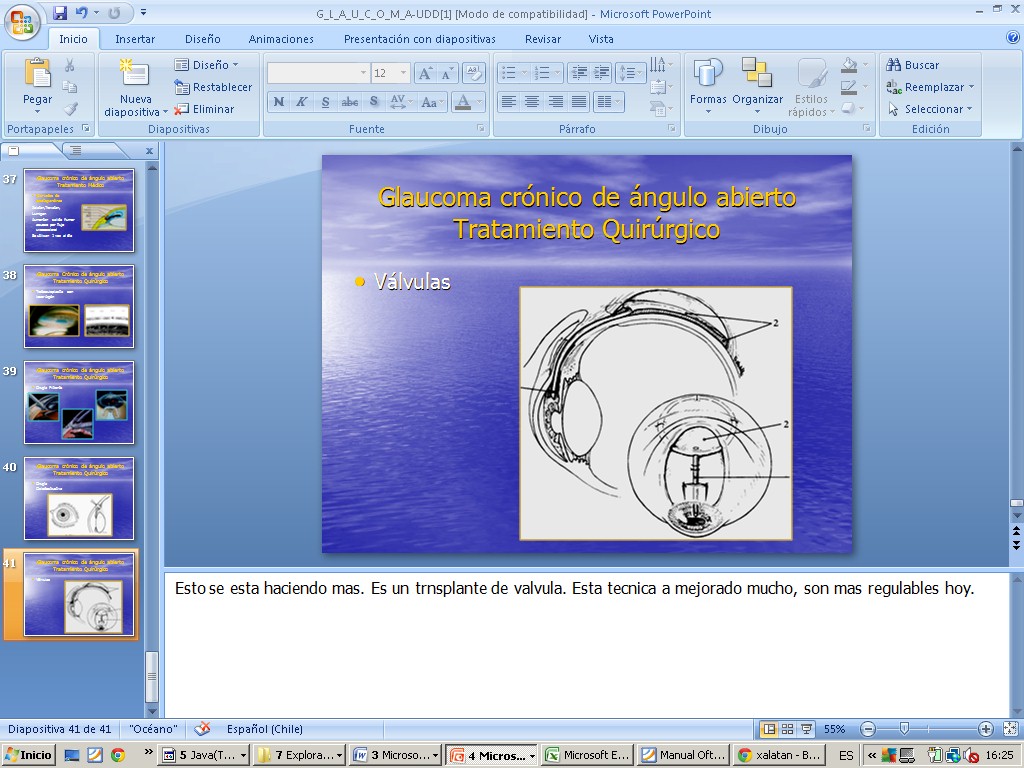This screenshot has height=768, width=1024.
Task: Switch to the Animaciones tab
Action: 281,39
